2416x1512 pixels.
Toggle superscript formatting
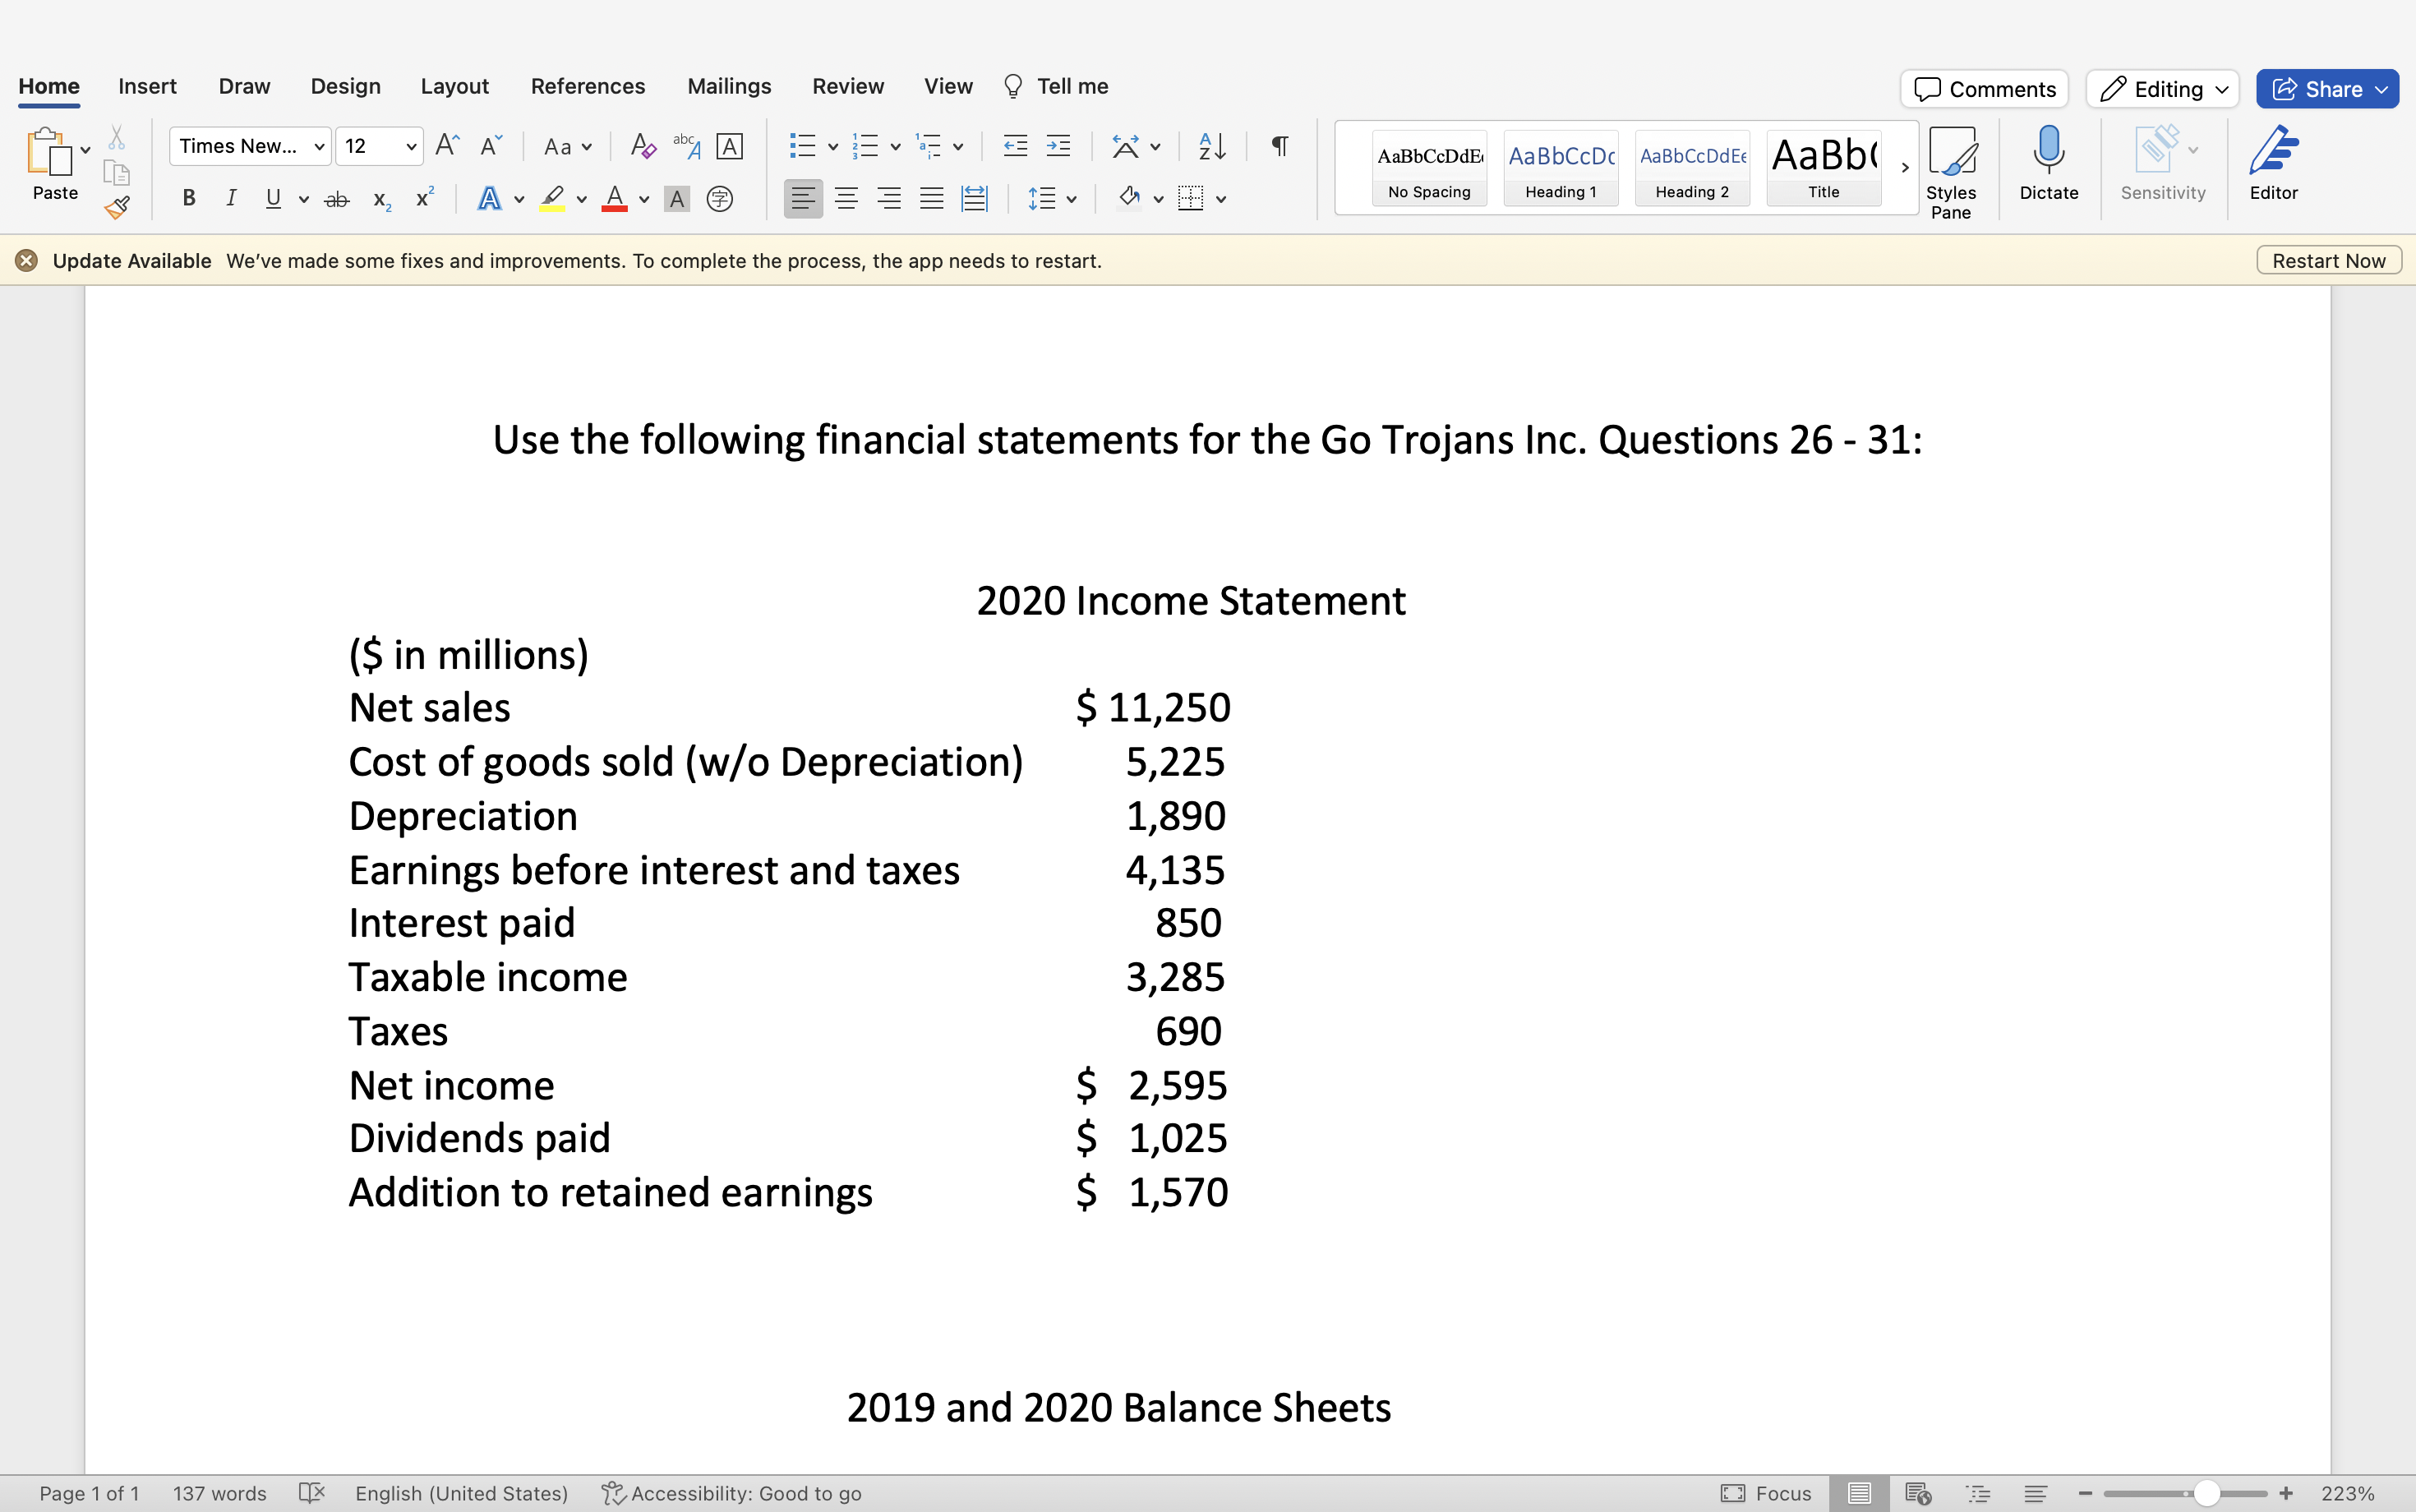tap(424, 199)
